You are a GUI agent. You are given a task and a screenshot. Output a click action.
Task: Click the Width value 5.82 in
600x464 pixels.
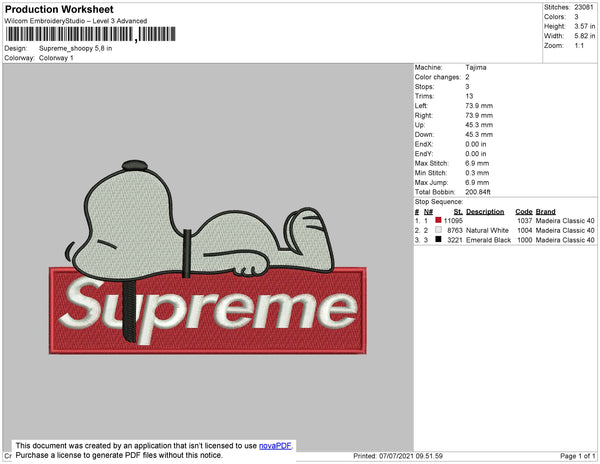[584, 36]
